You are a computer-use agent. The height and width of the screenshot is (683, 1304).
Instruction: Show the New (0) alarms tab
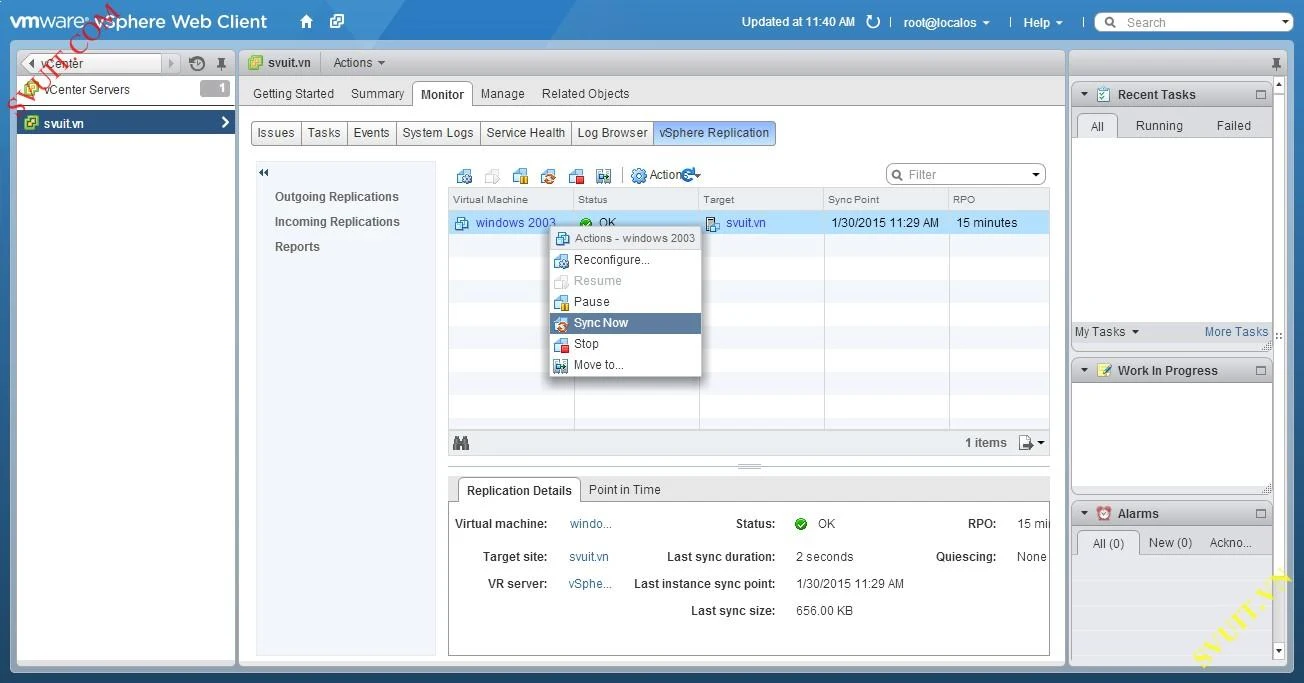(x=1170, y=543)
